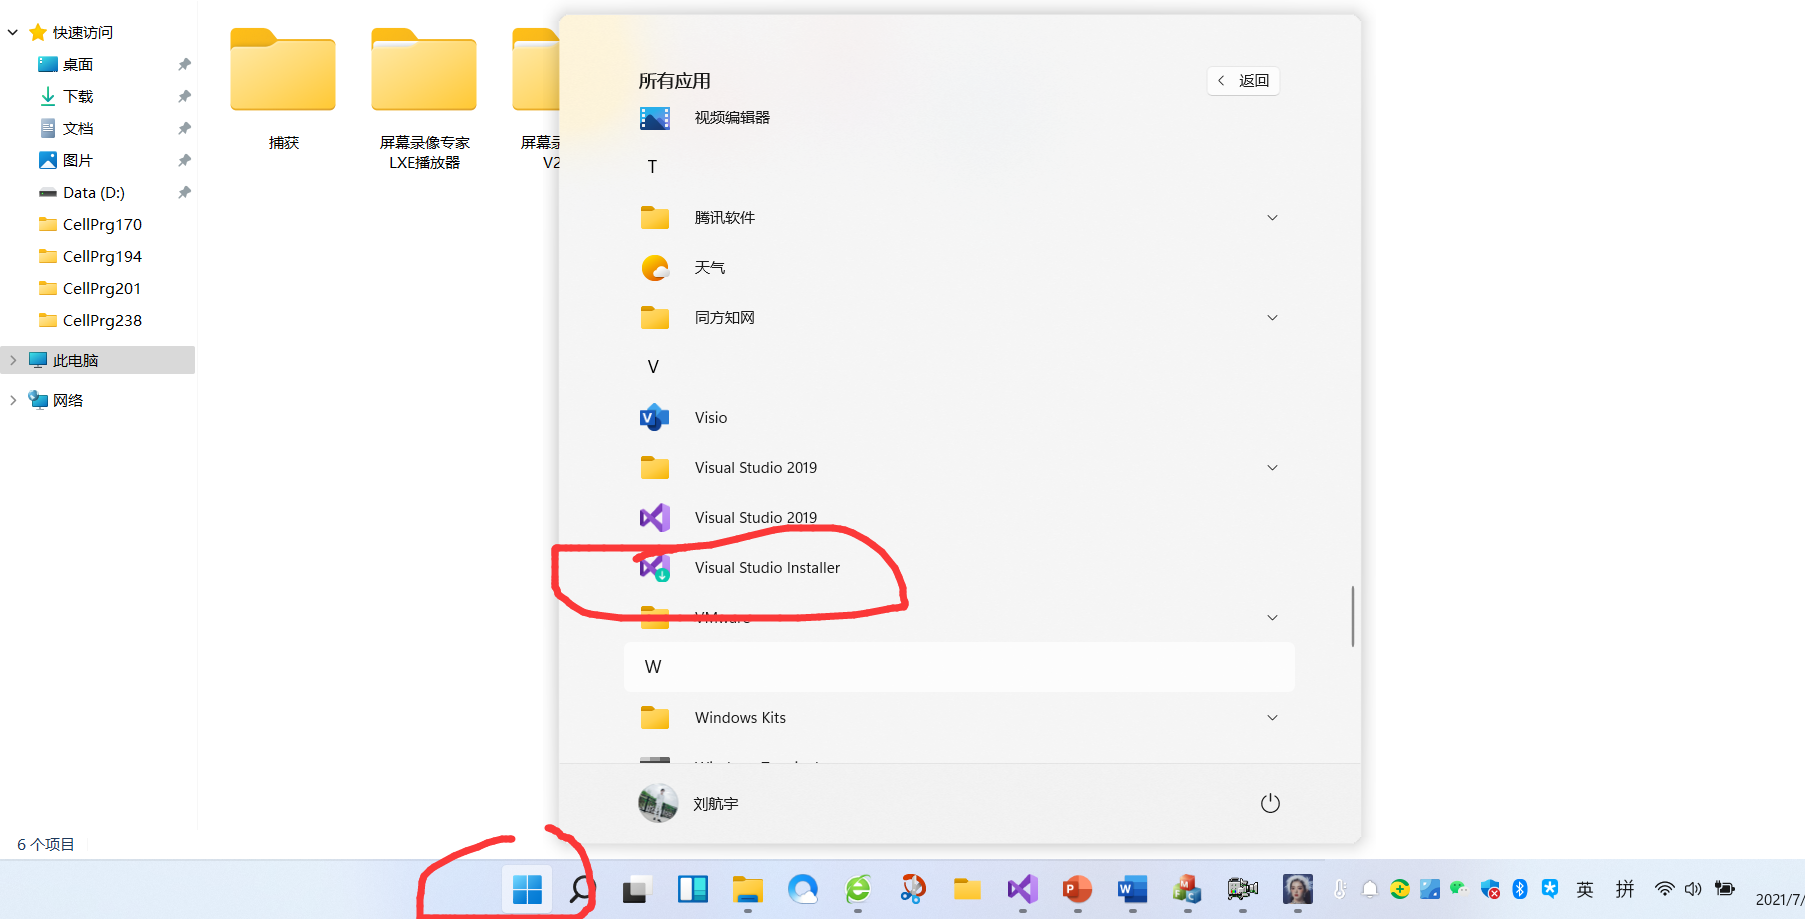The height and width of the screenshot is (919, 1805).
Task: Expand the VMware folder chevron
Action: tap(1272, 618)
